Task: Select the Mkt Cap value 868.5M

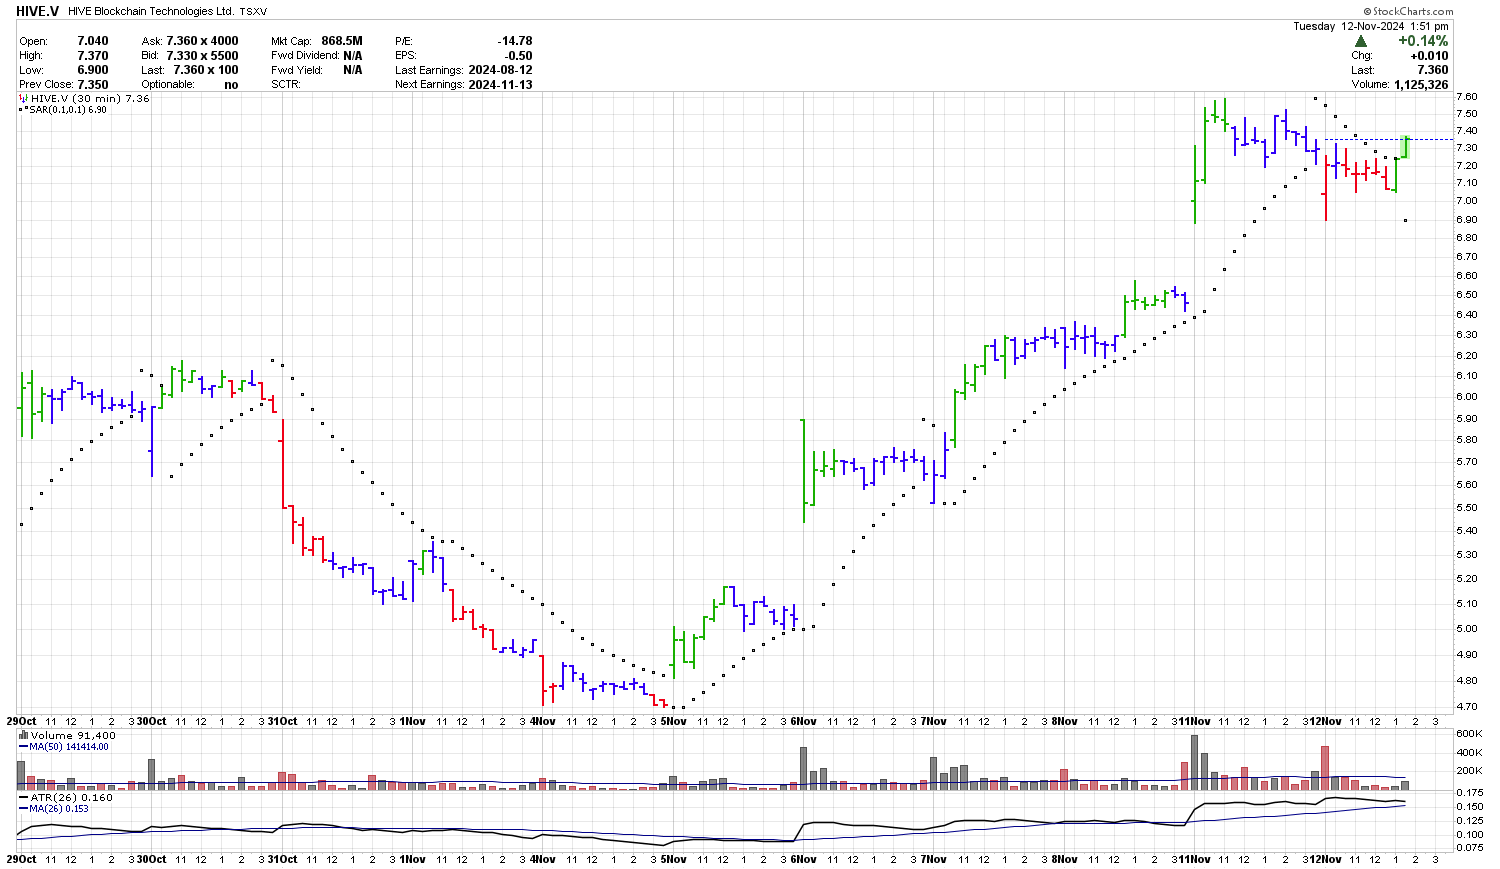Action: pyautogui.click(x=342, y=41)
